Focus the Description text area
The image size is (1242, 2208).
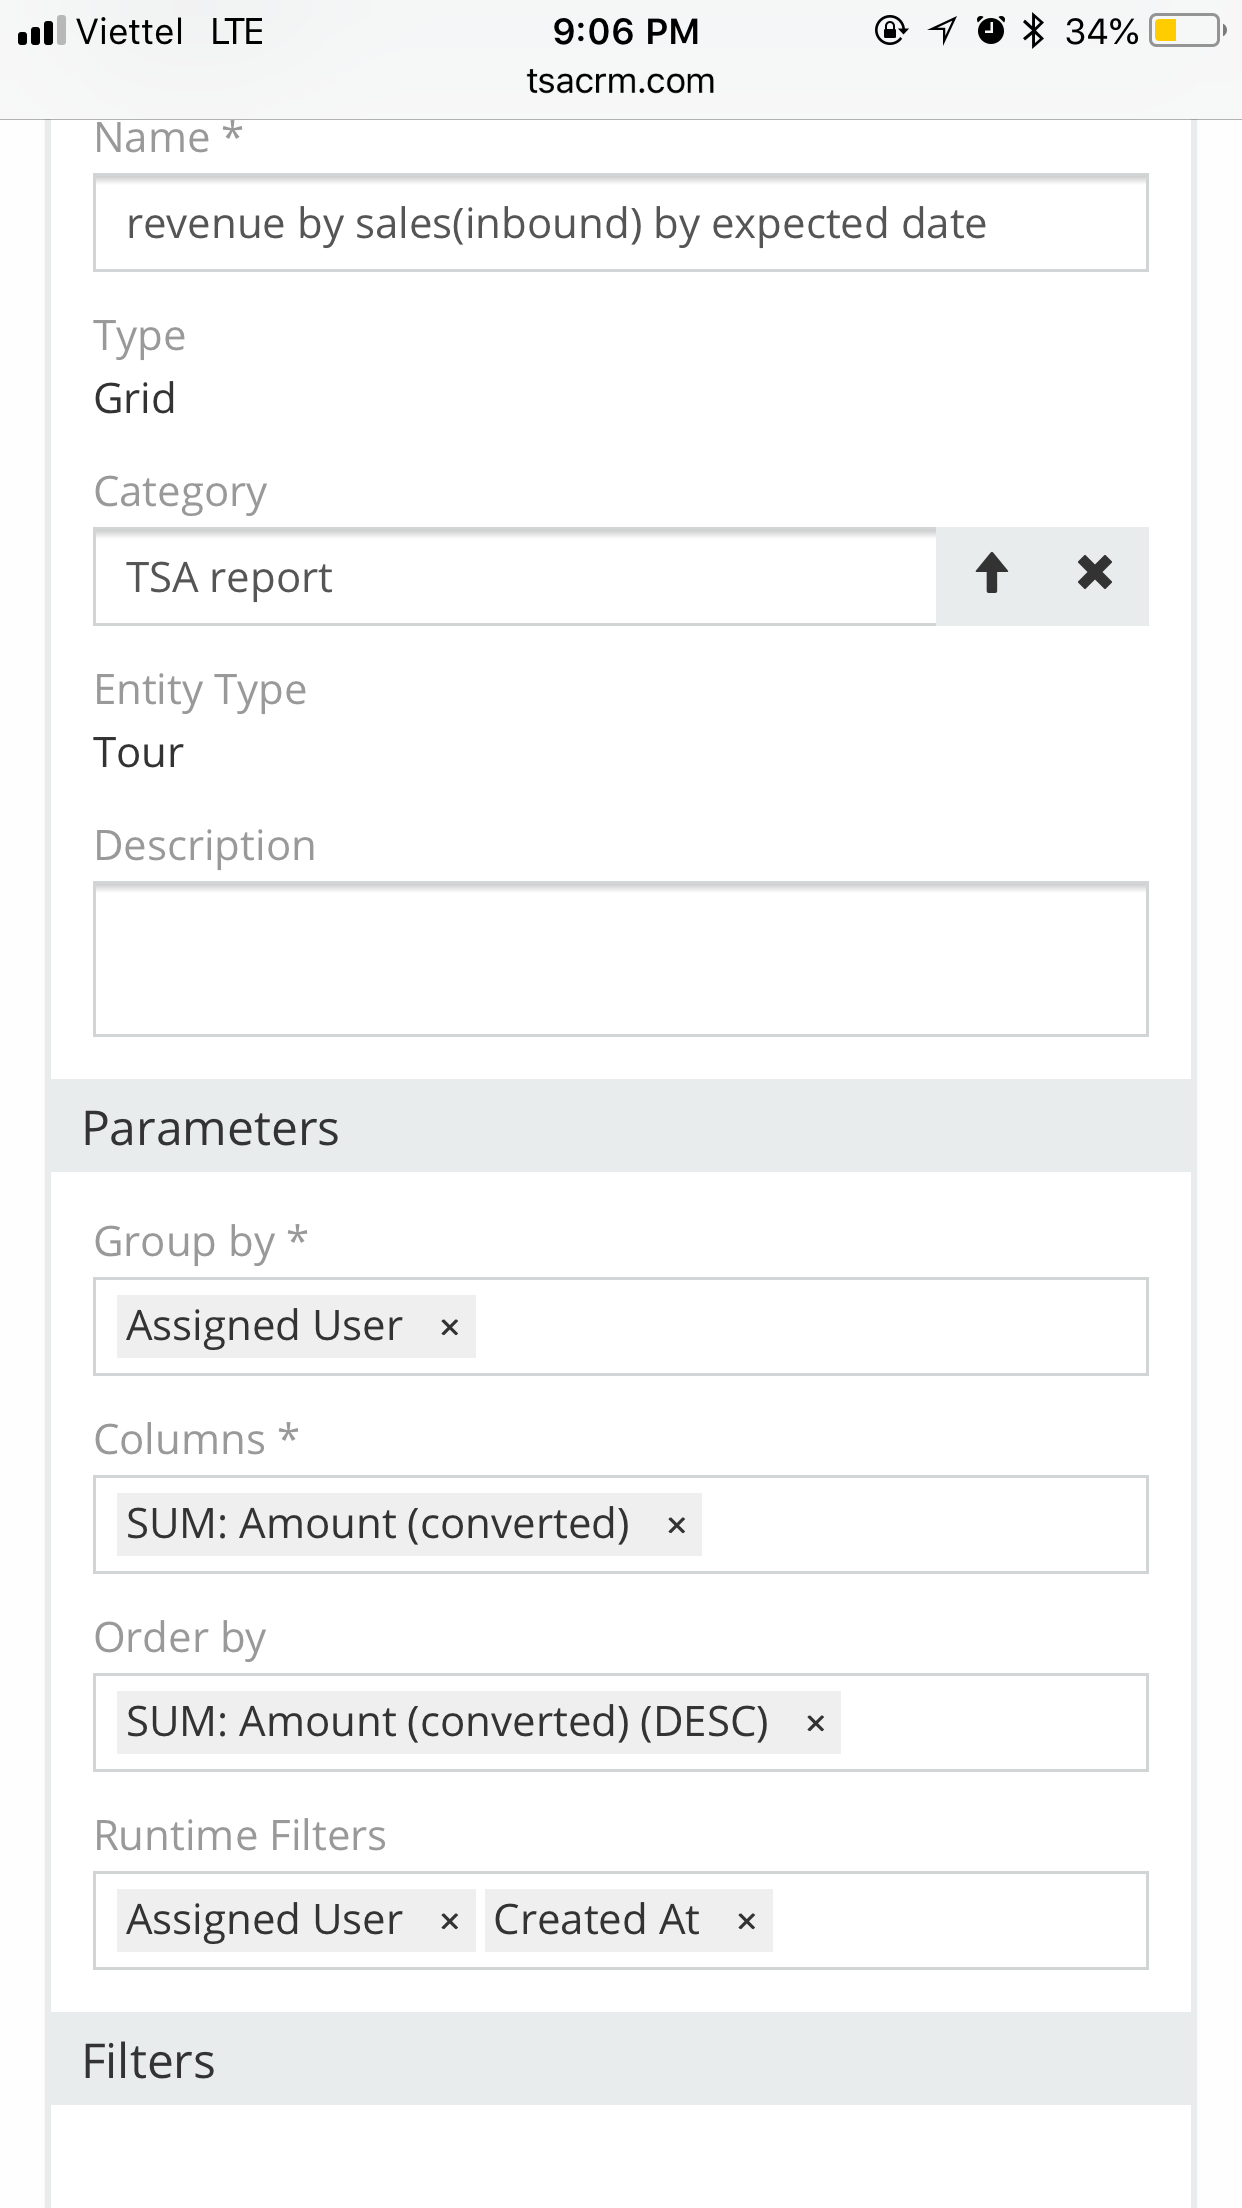point(620,959)
